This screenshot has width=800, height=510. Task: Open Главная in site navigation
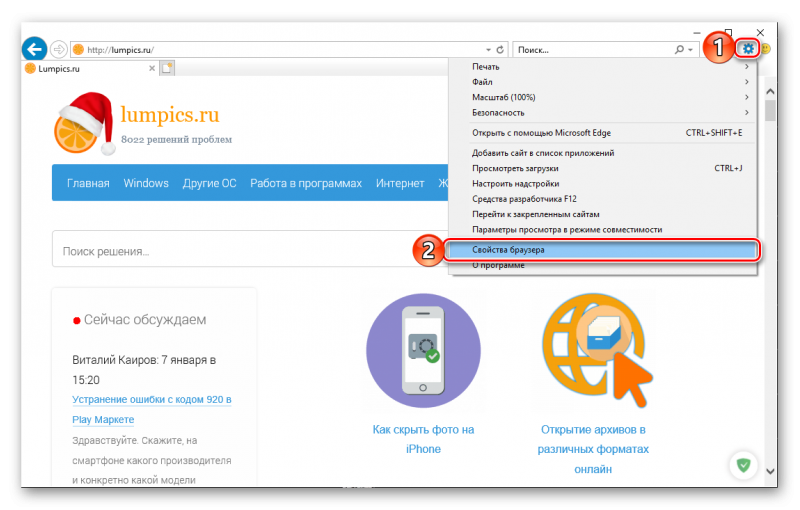88,184
